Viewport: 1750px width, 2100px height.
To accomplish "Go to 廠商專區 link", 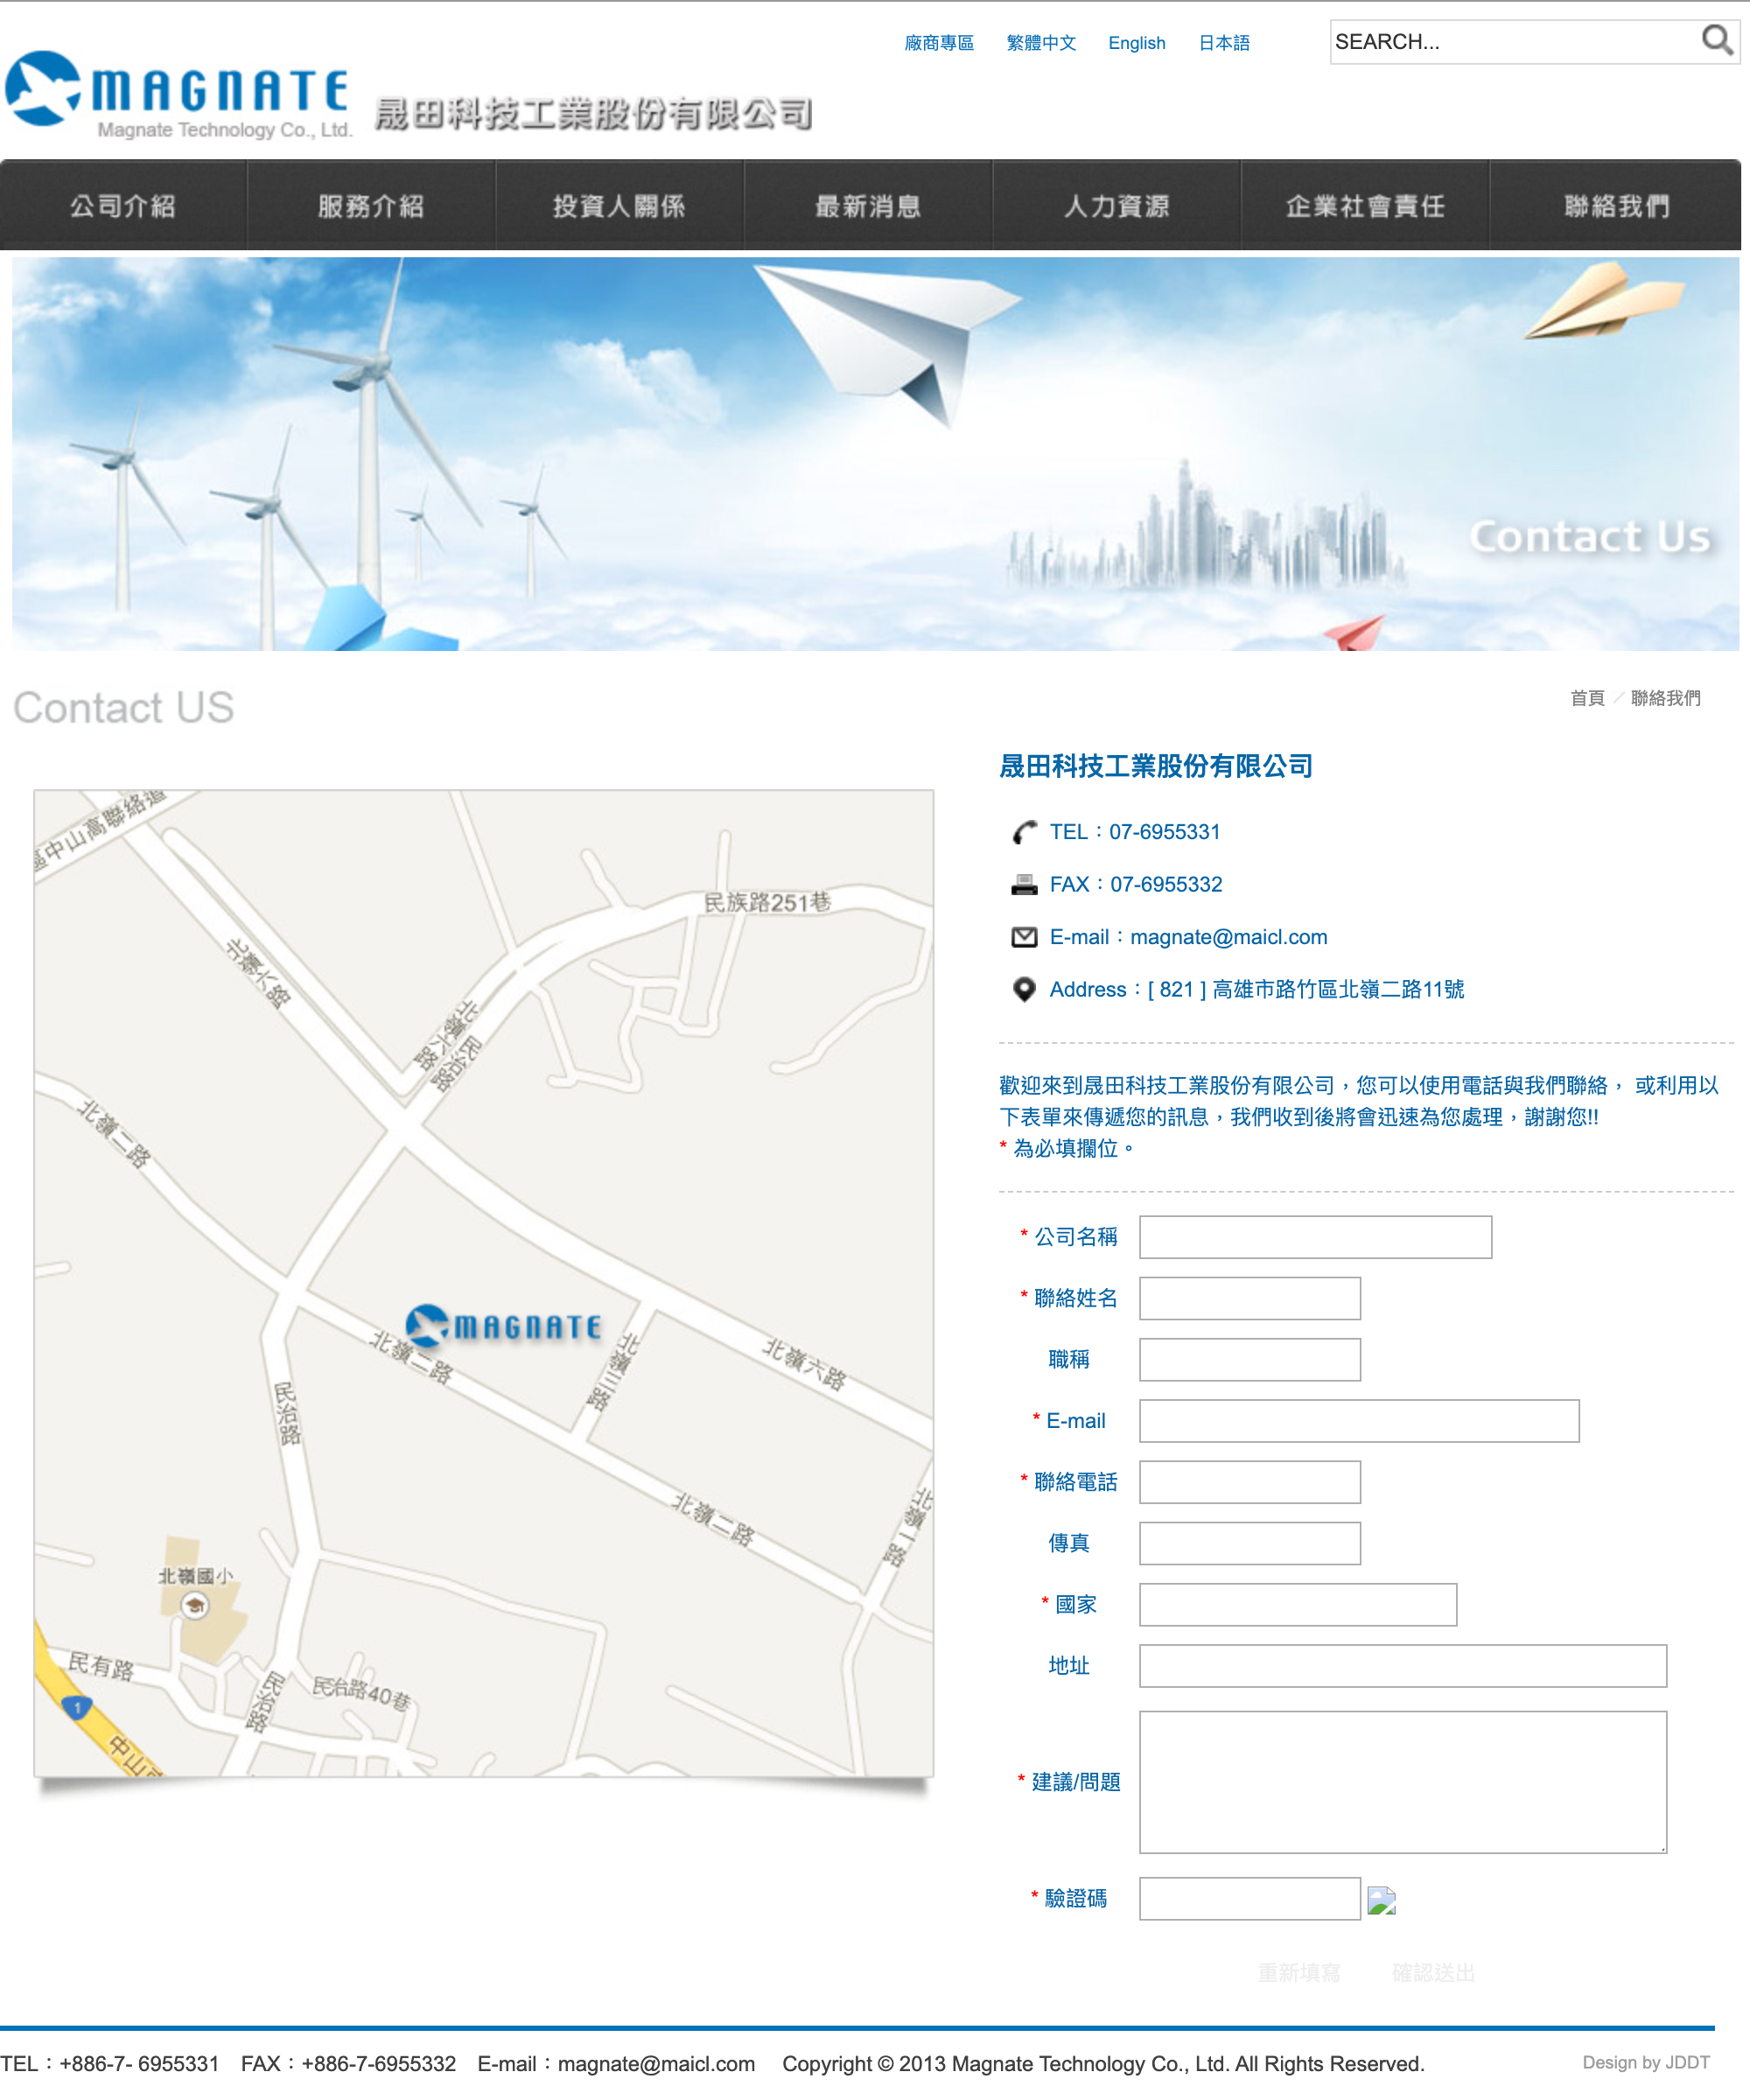I will coord(938,43).
